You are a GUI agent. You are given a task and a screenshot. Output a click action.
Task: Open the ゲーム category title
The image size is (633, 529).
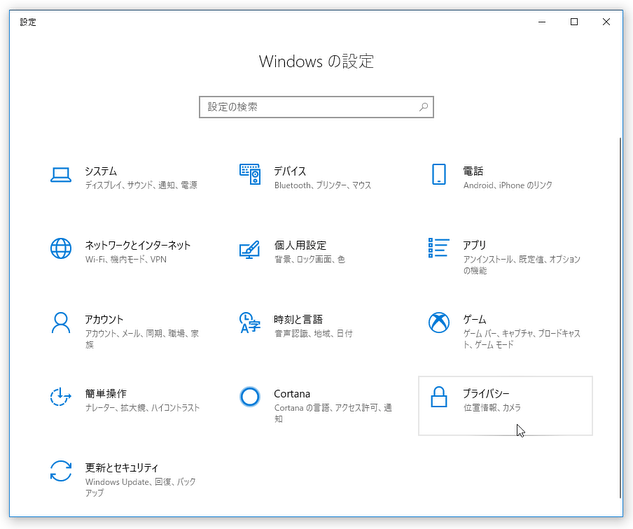pyautogui.click(x=474, y=319)
